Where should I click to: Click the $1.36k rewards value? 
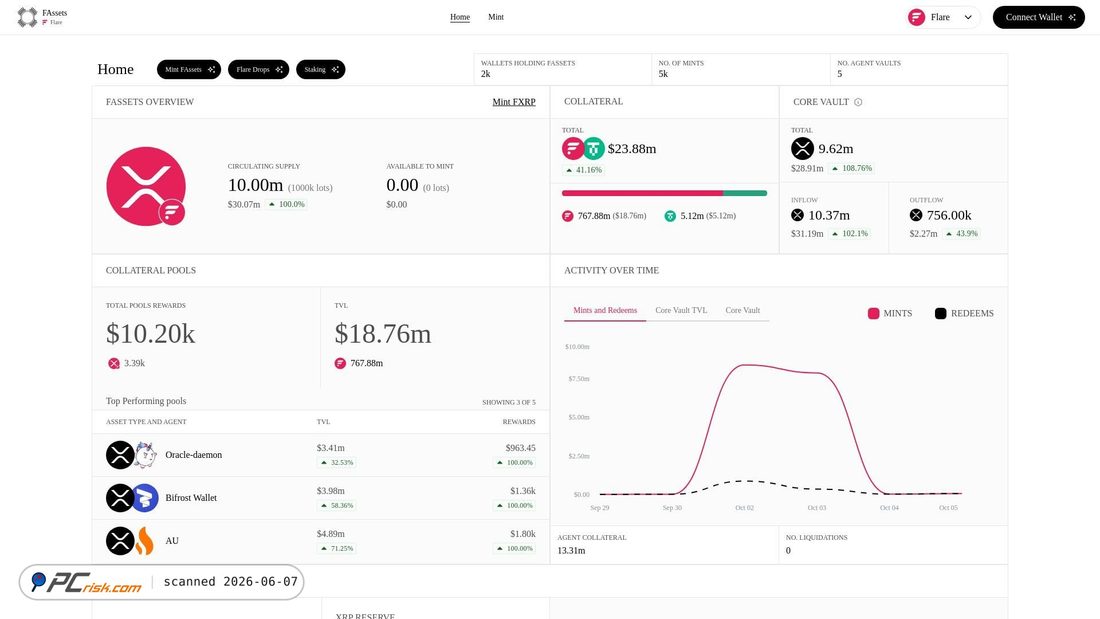pyautogui.click(x=523, y=491)
